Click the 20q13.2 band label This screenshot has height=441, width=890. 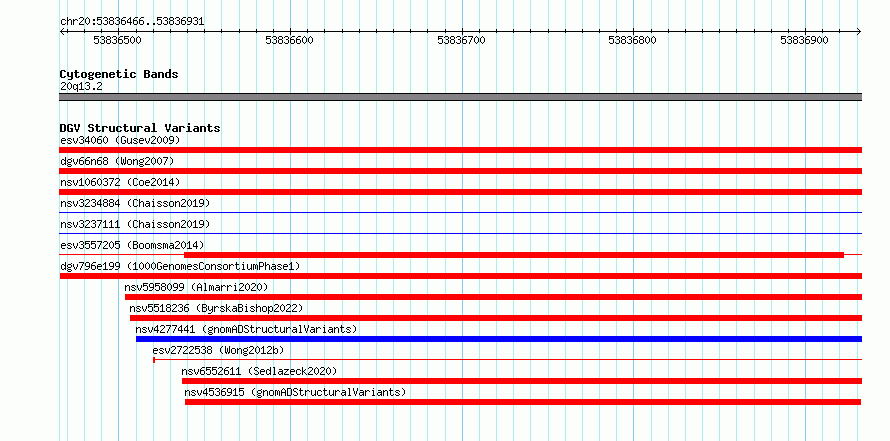pyautogui.click(x=81, y=87)
